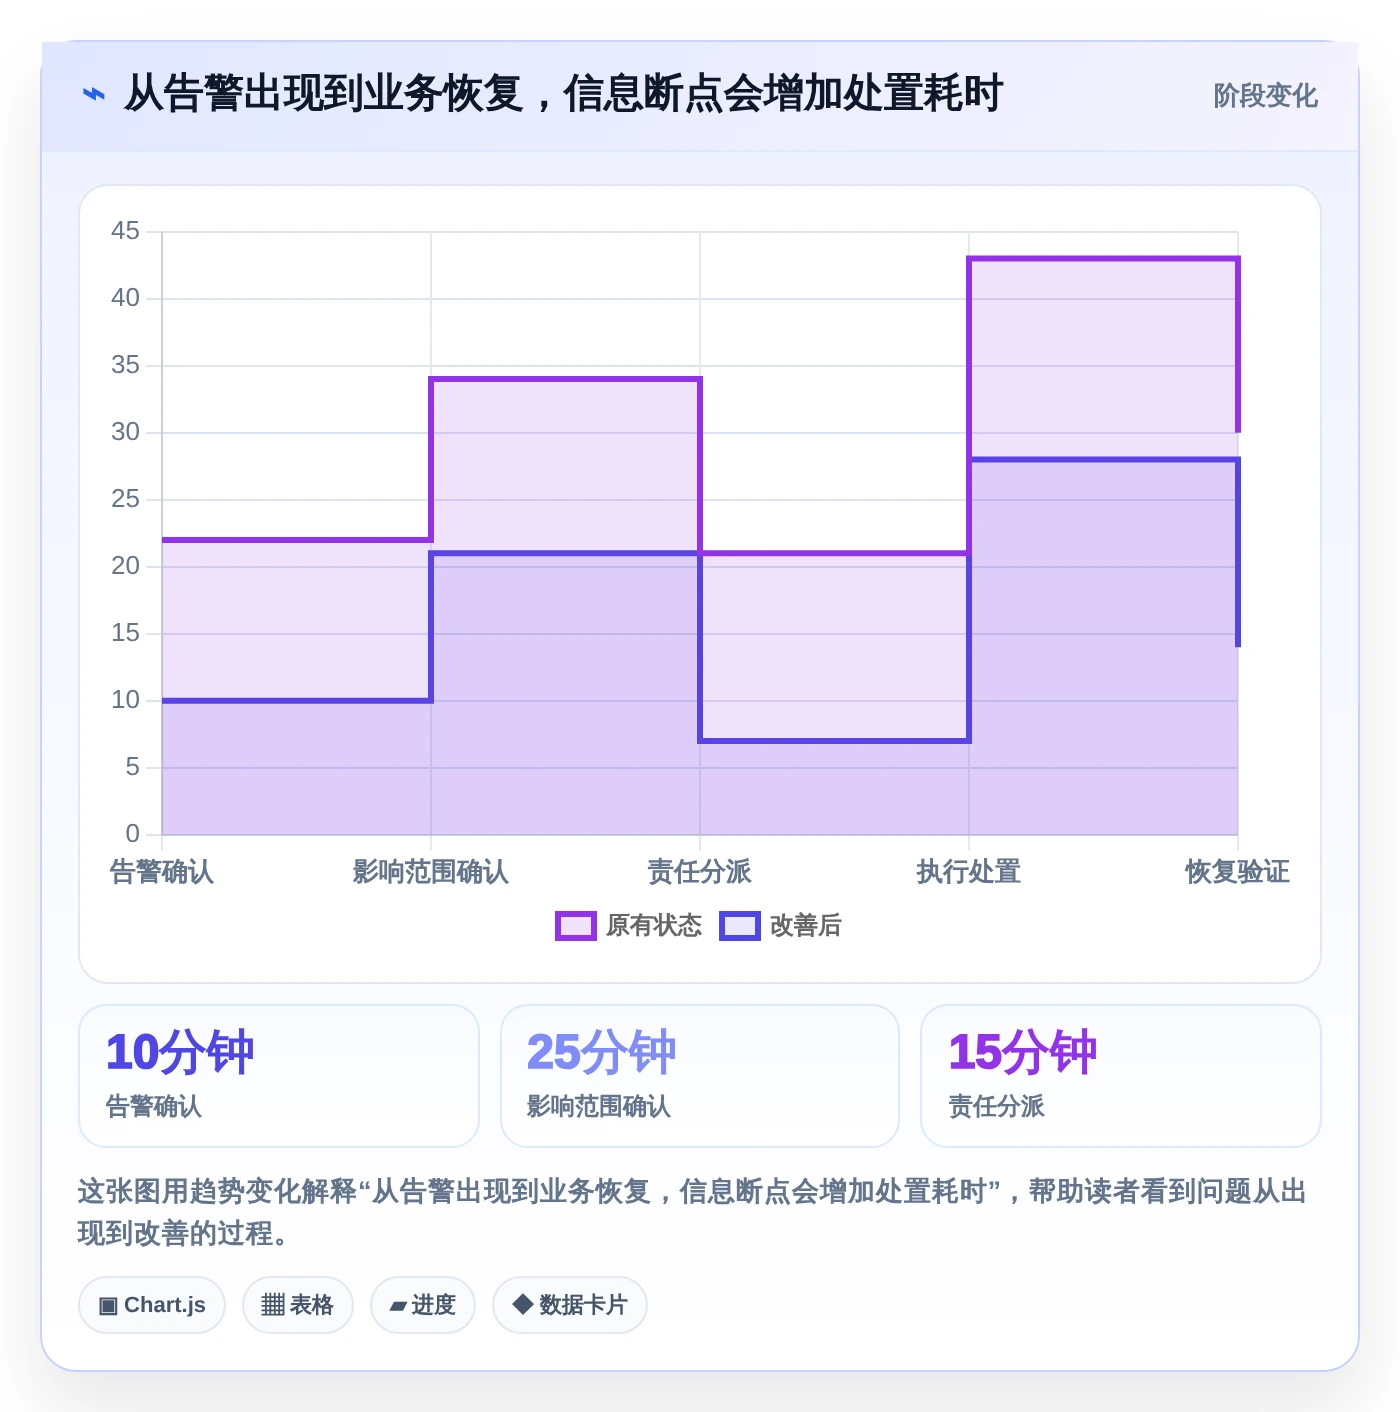This screenshot has width=1400, height=1412.
Task: Open the 15分钟 责任分派 stat card
Action: [x=1121, y=1076]
